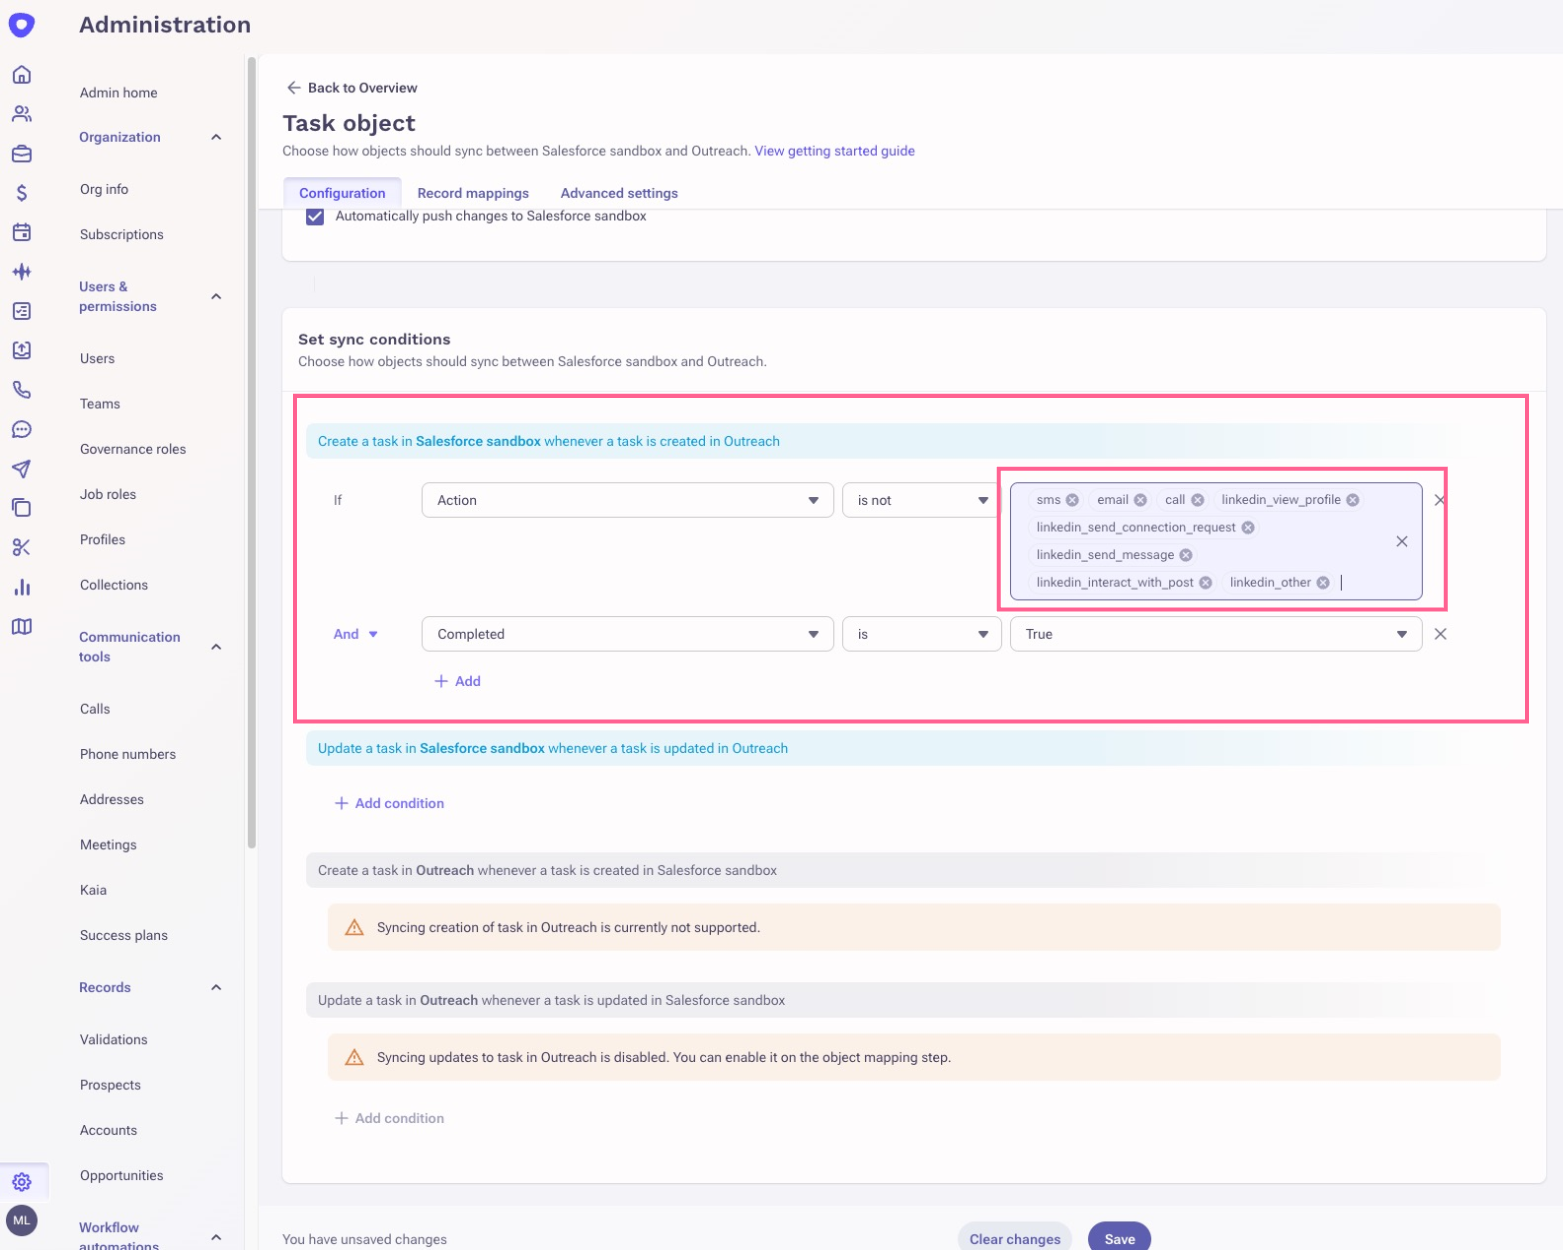Open the dollar sign icon in rail
The width and height of the screenshot is (1563, 1250).
pos(21,193)
